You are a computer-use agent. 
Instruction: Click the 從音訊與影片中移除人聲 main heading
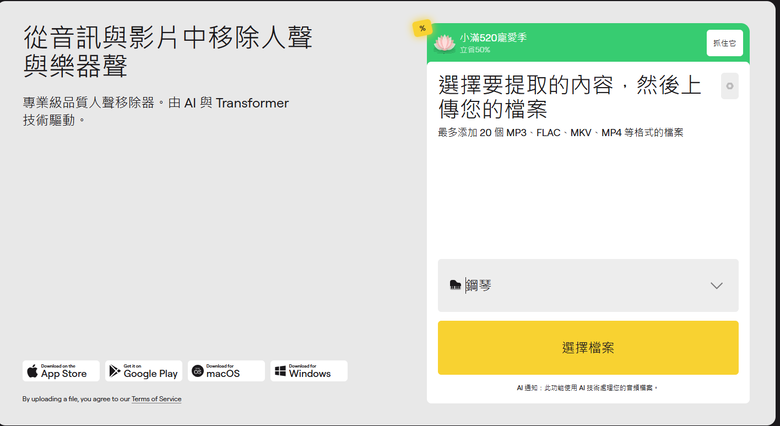pyautogui.click(x=168, y=51)
